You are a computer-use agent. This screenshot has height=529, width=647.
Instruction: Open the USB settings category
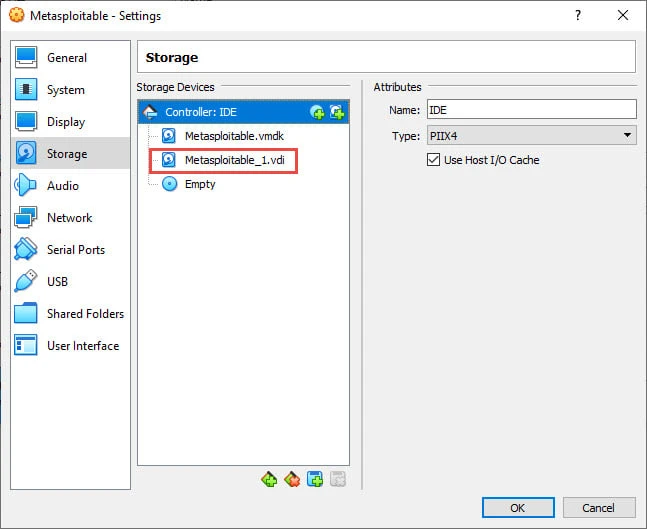pyautogui.click(x=70, y=281)
